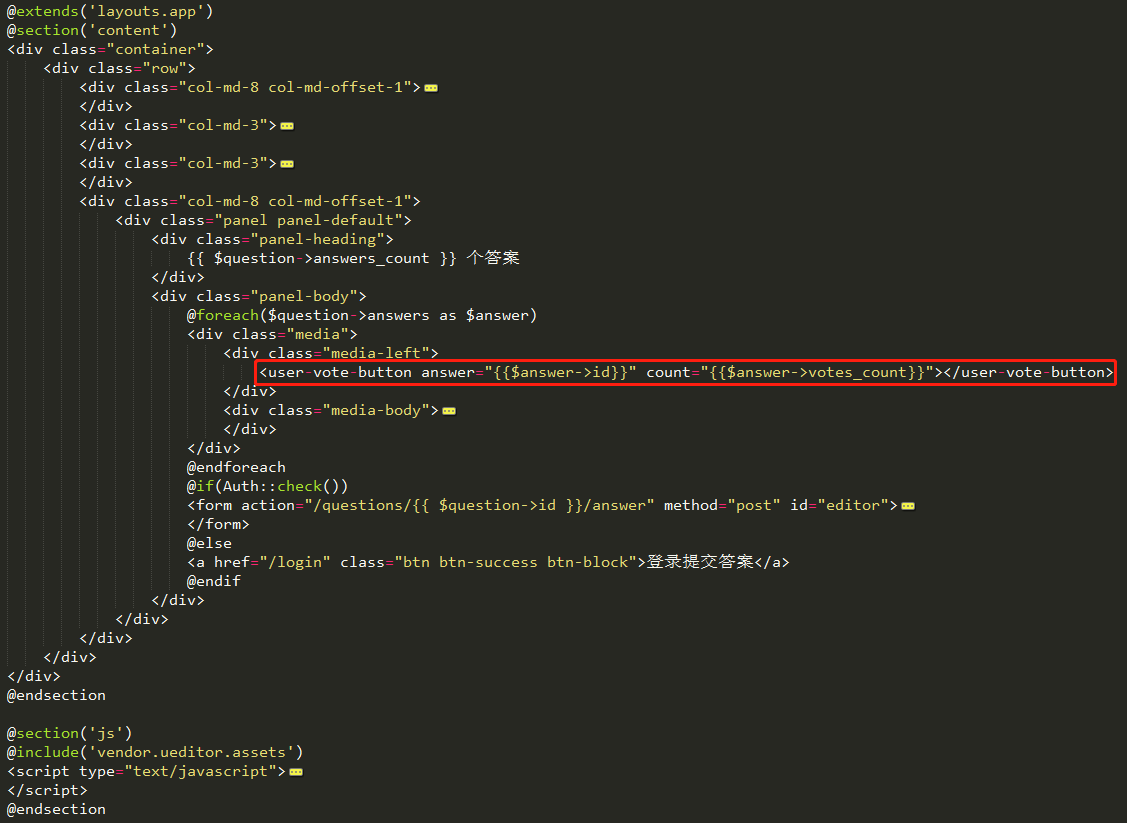Unfold the collapsed form block marker
The height and width of the screenshot is (823, 1127).
(908, 506)
